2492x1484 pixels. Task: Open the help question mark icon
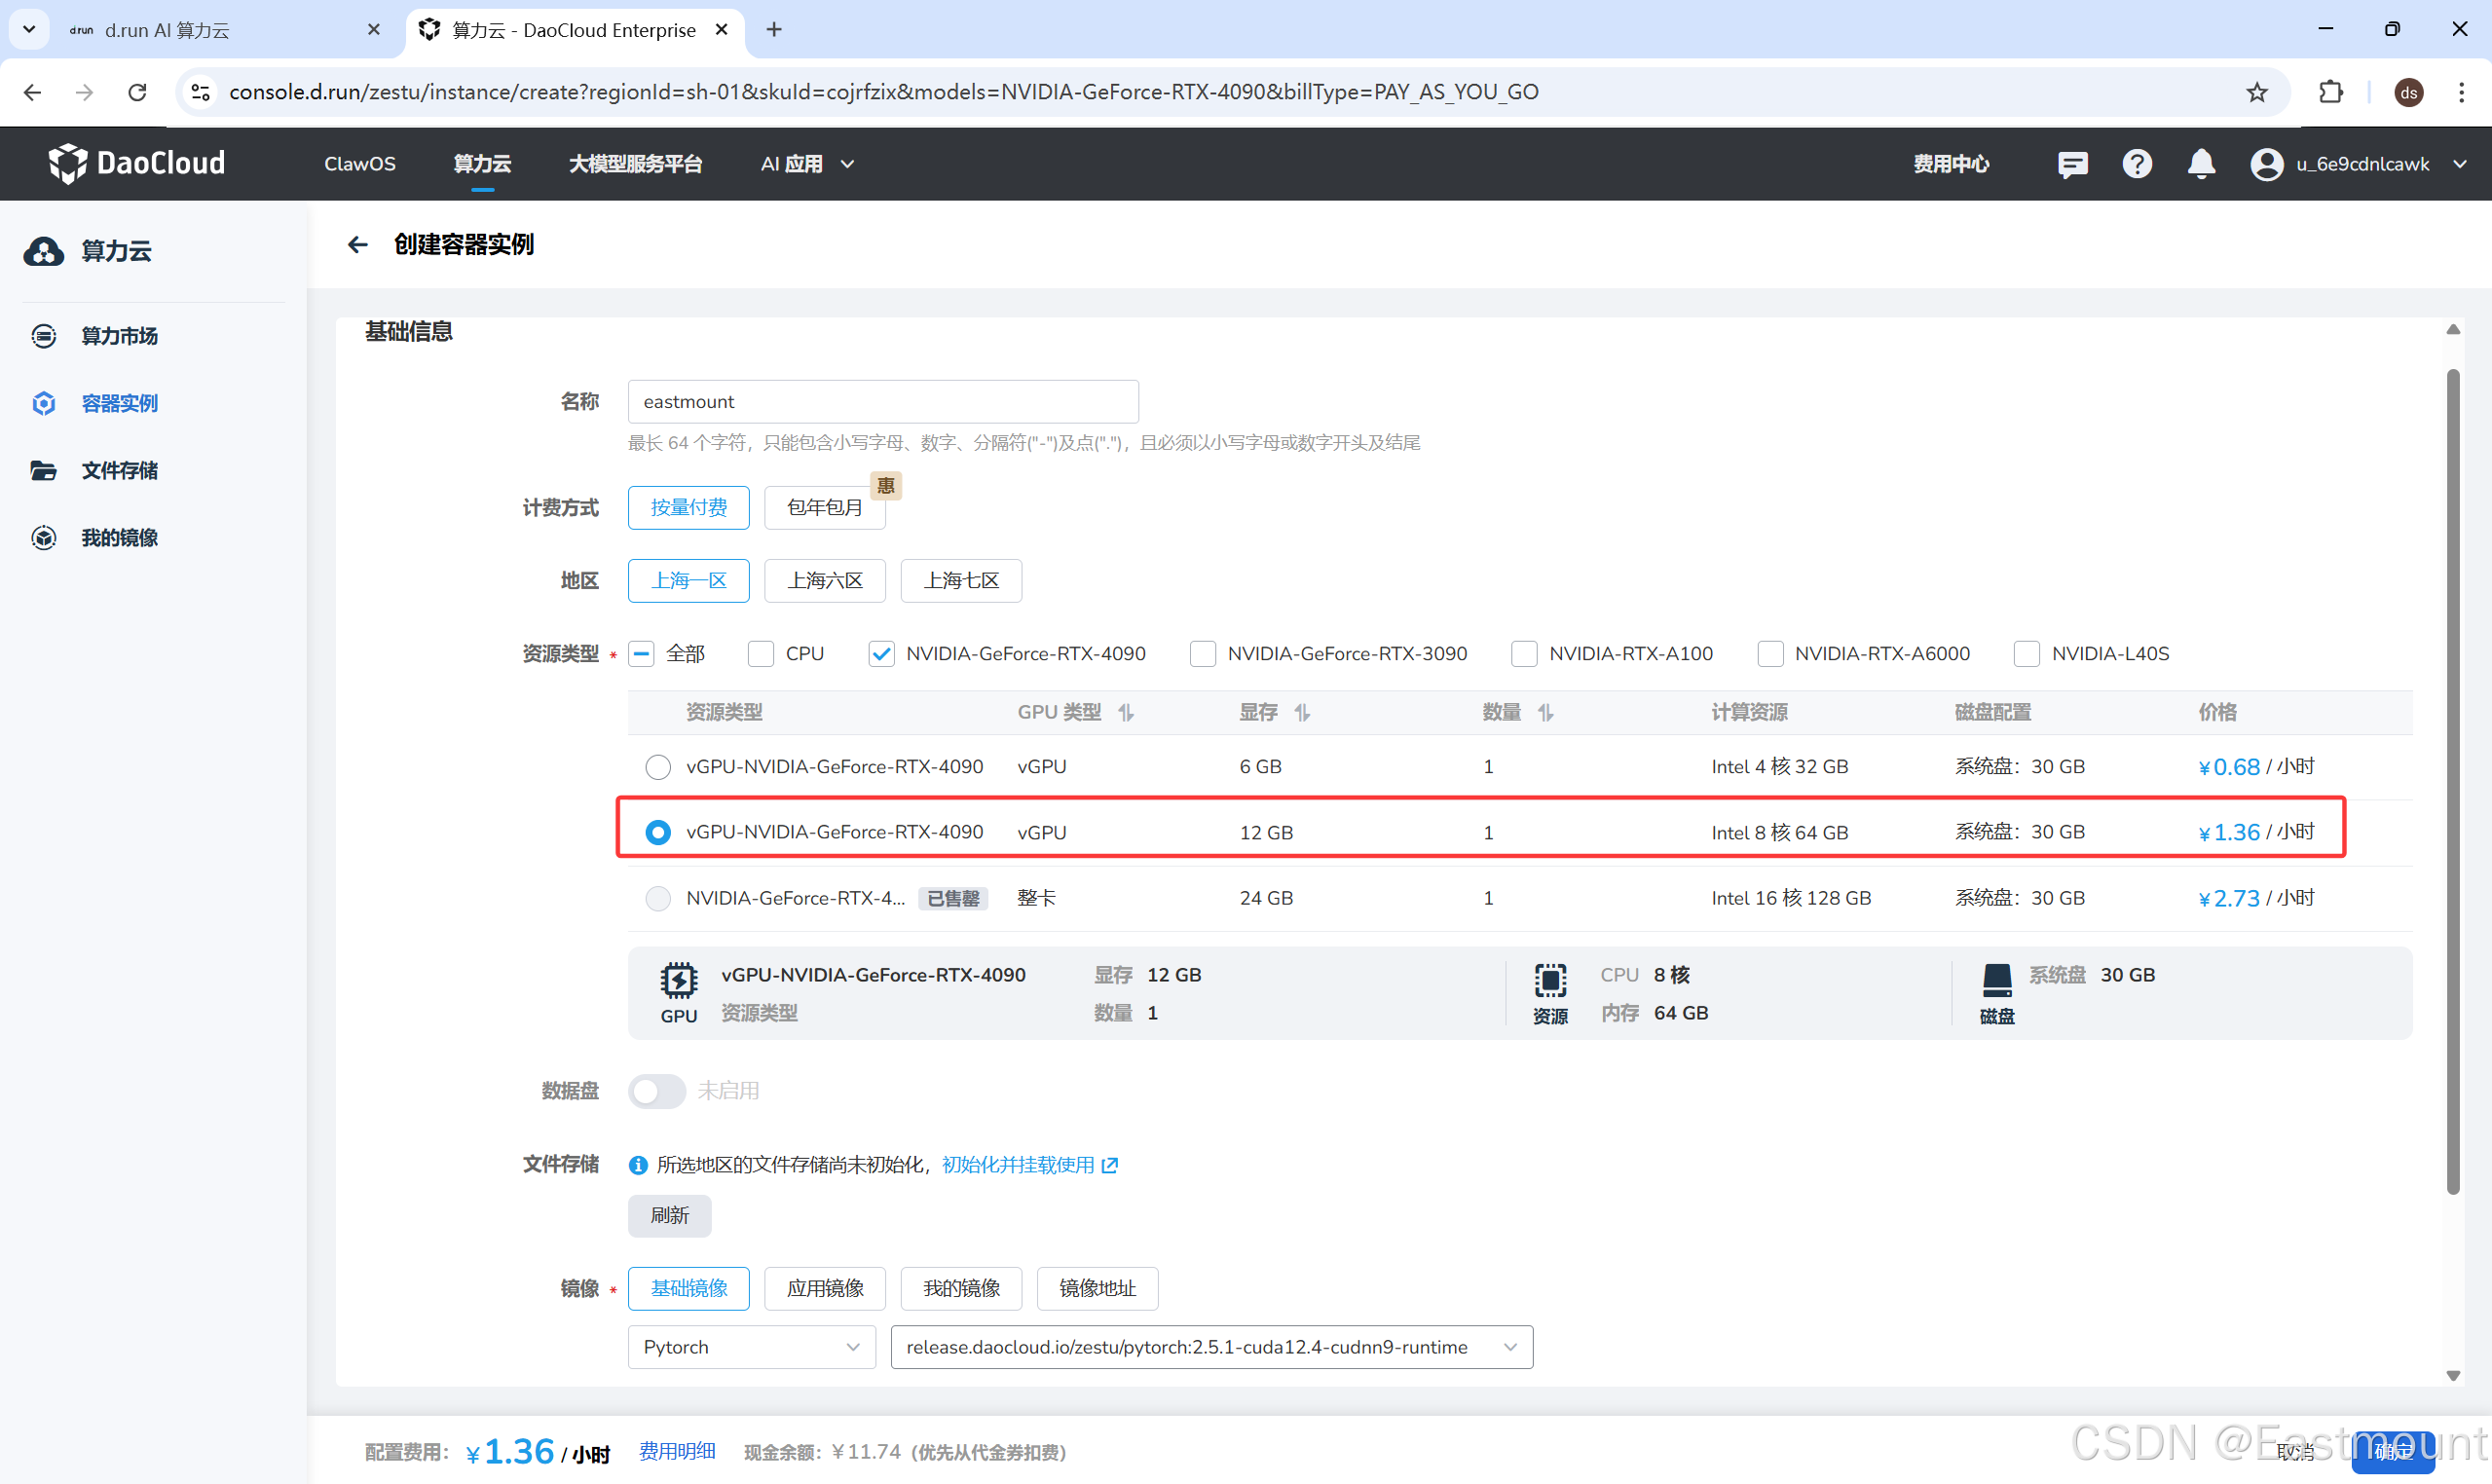click(2137, 164)
